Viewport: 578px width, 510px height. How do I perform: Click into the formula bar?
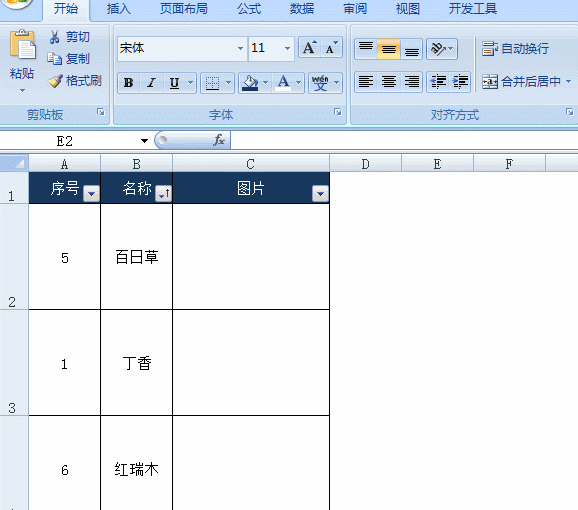404,140
